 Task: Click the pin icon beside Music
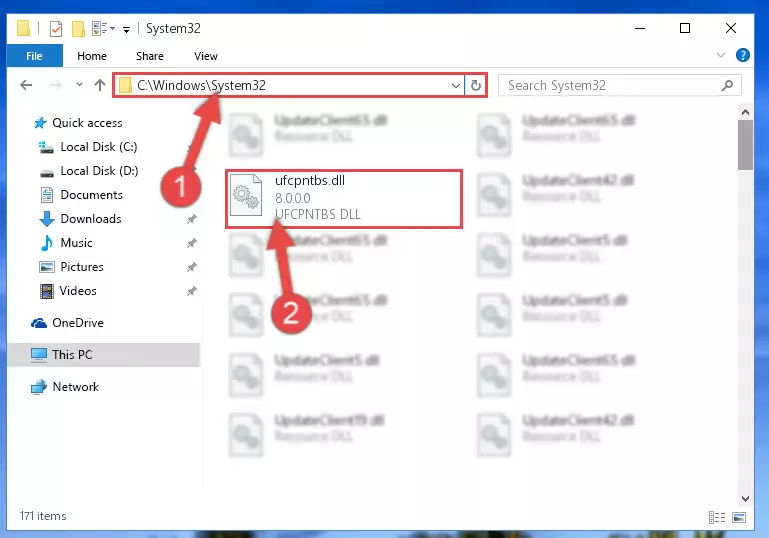191,243
